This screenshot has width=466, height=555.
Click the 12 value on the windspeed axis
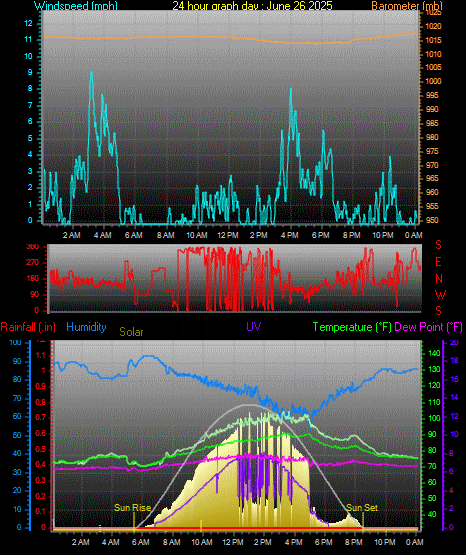(x=28, y=23)
